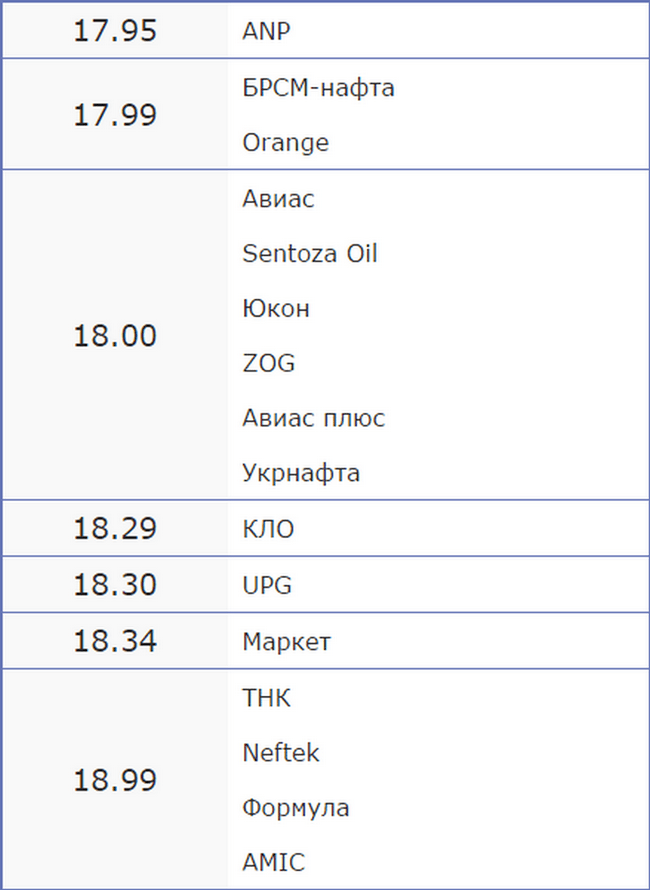Click the Neftek station name
Screen dimensions: 650x890
click(x=281, y=753)
